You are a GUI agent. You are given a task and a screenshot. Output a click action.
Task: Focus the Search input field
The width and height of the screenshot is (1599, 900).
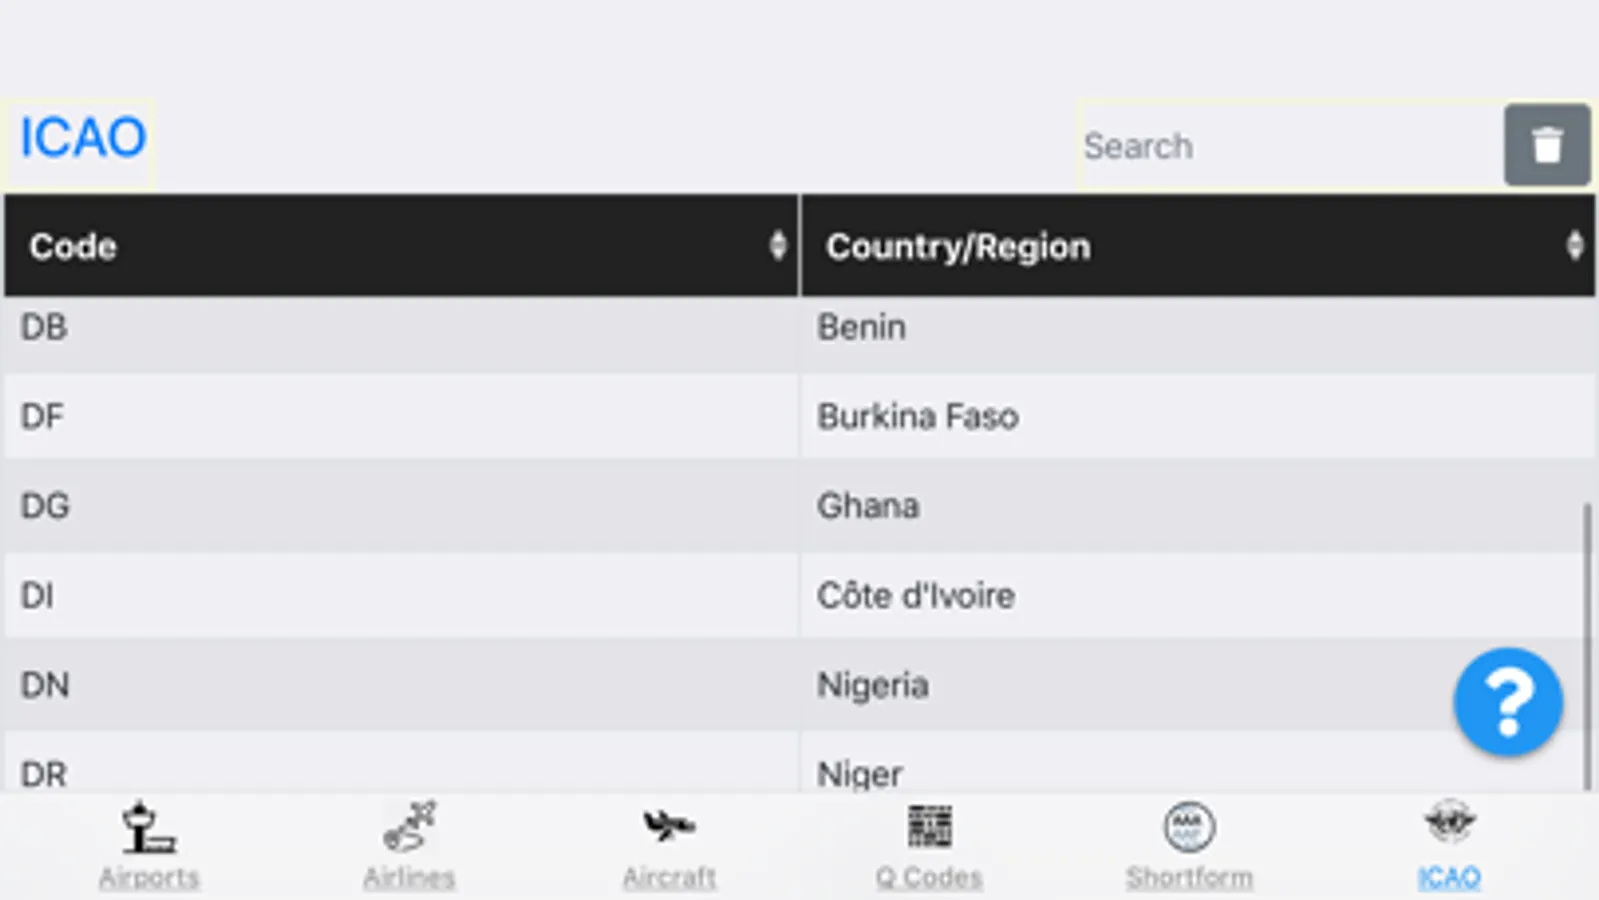pos(1288,146)
